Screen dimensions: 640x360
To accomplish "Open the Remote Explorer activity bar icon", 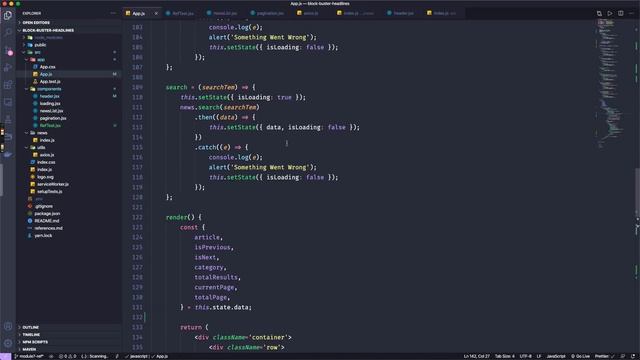I will point(8,102).
